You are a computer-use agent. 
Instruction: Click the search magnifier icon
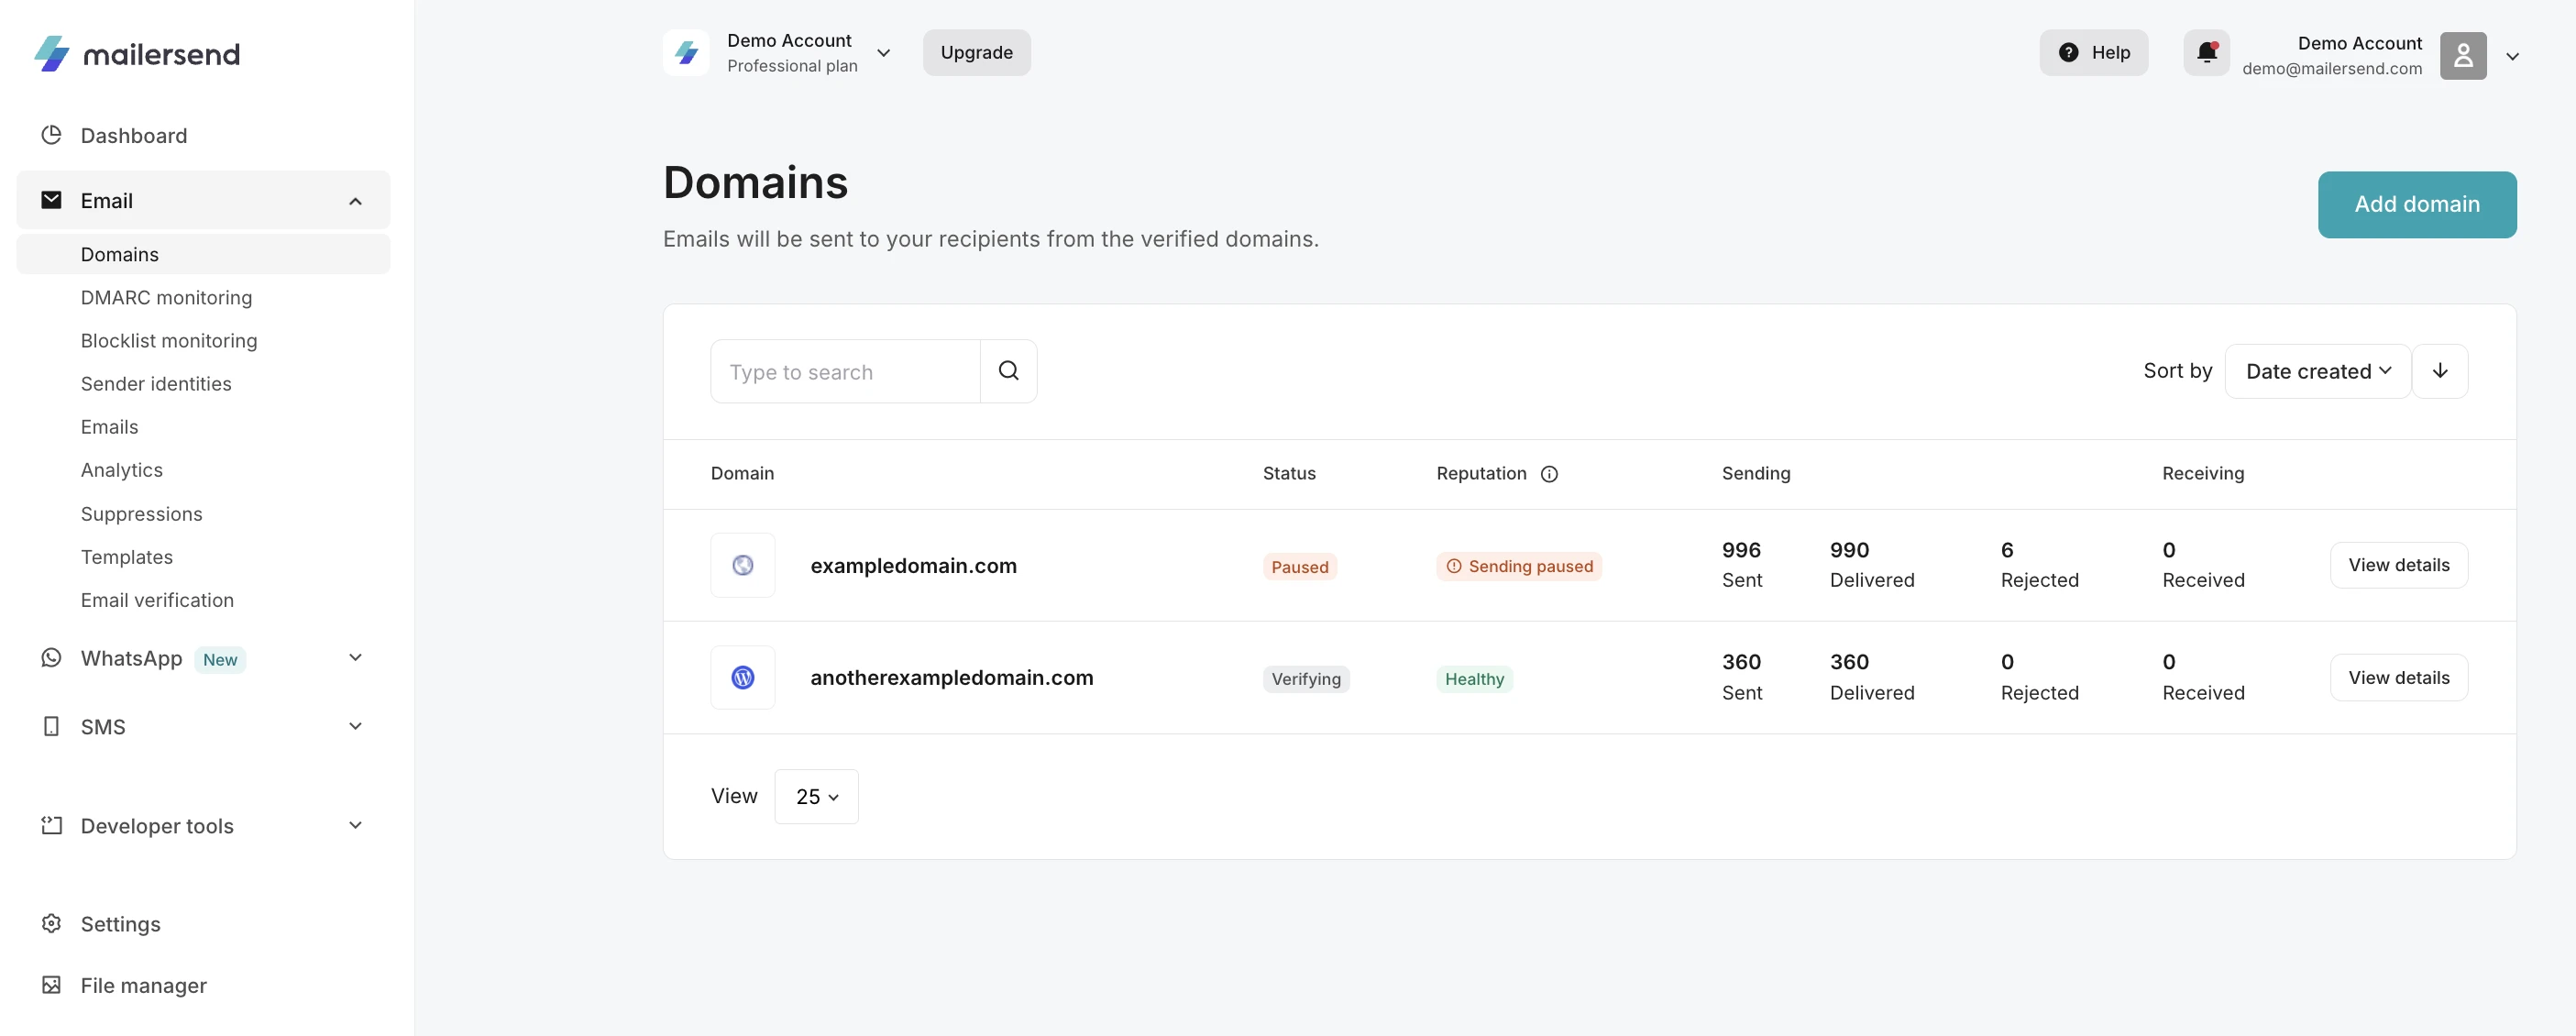tap(1008, 371)
